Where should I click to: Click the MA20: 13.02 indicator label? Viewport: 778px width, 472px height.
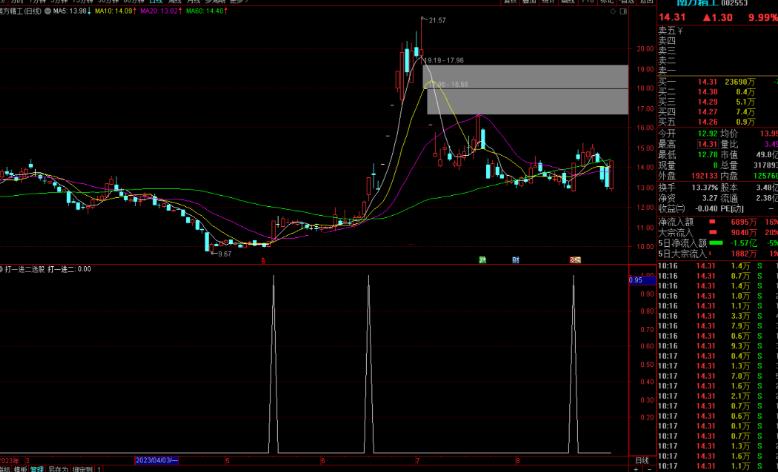coord(161,11)
